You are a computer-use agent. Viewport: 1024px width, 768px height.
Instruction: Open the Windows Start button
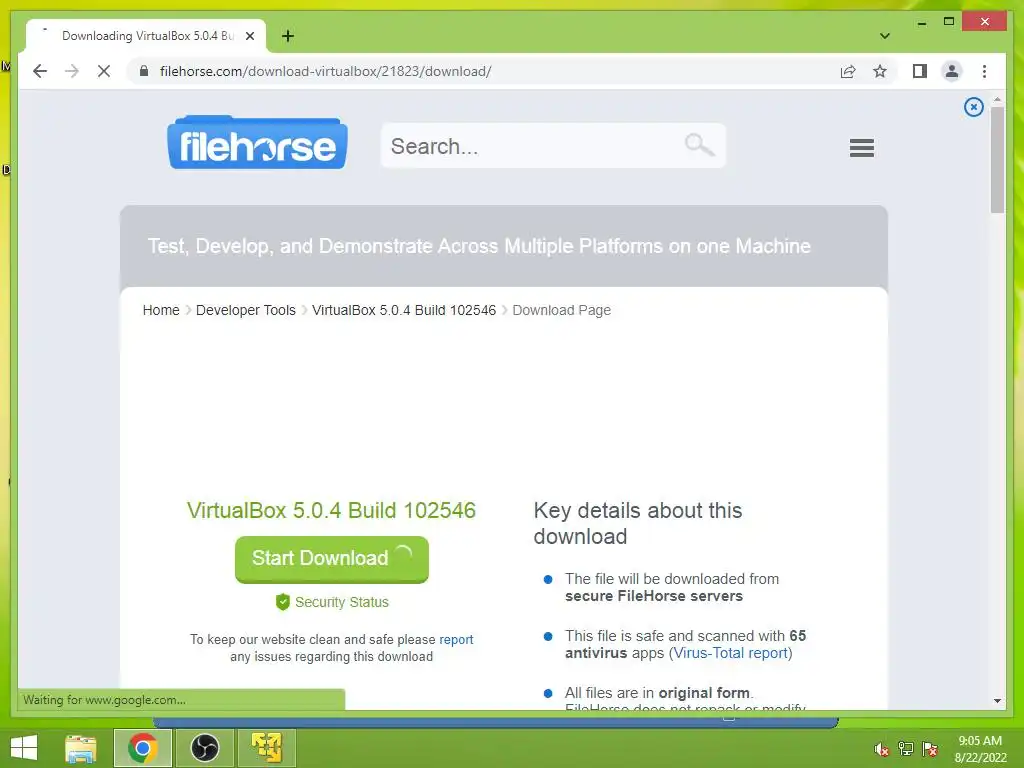24,748
